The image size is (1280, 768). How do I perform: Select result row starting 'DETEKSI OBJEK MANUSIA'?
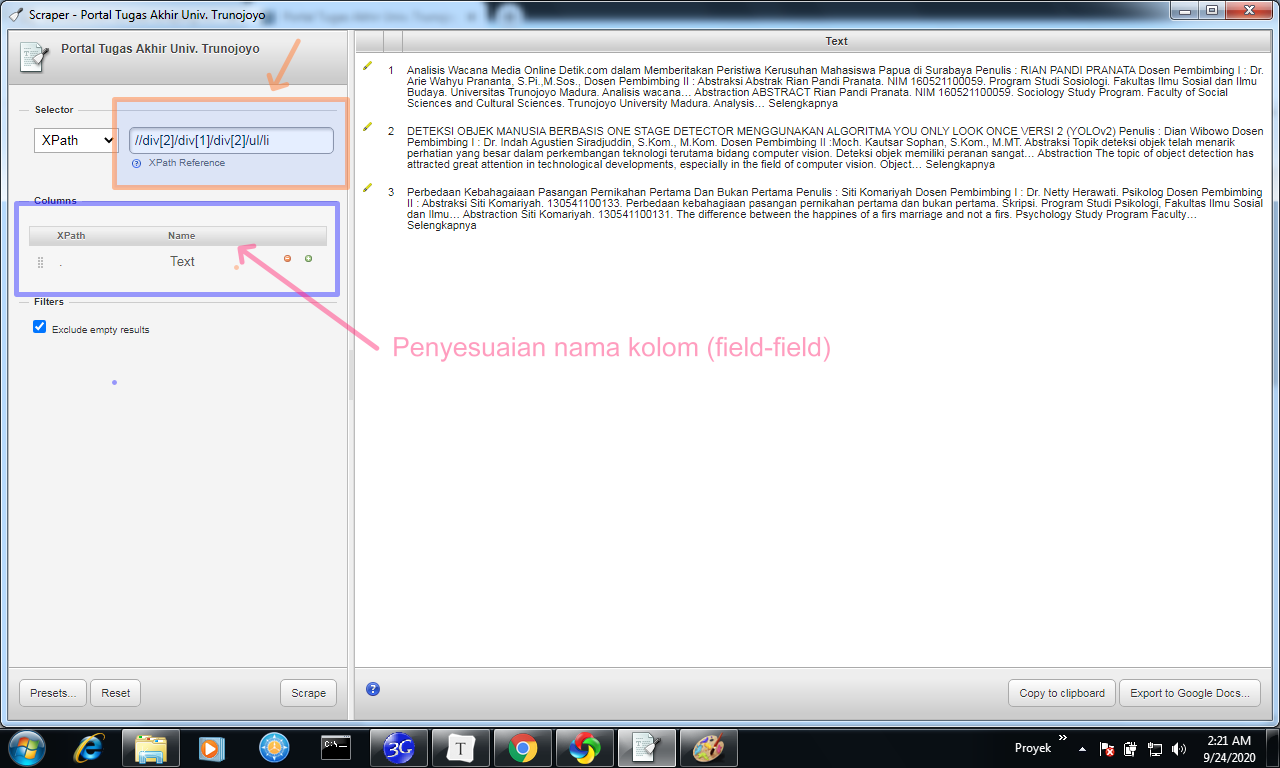(x=834, y=147)
